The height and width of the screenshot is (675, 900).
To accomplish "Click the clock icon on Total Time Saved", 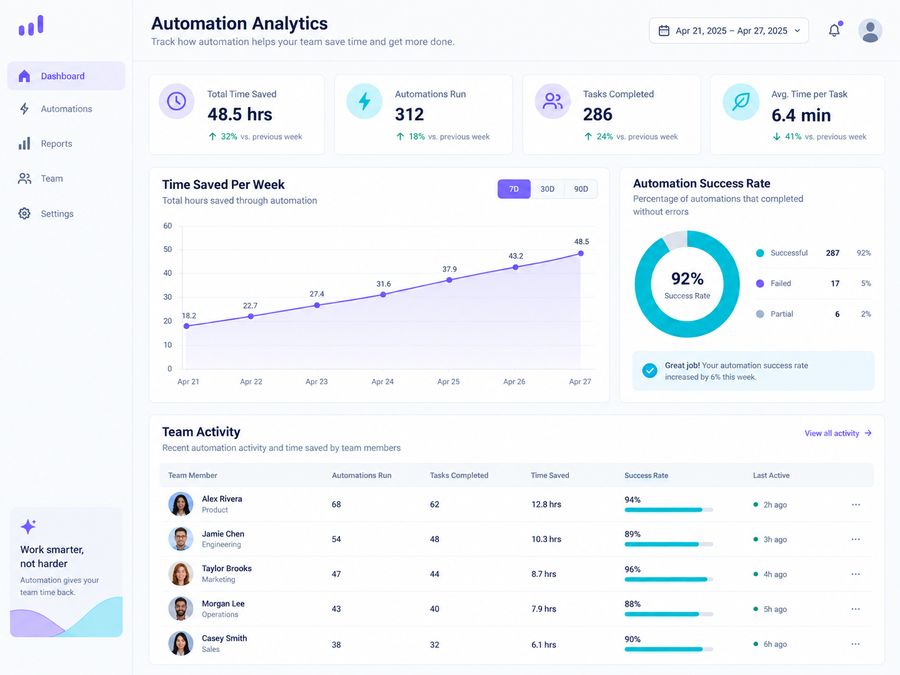I will tap(176, 101).
